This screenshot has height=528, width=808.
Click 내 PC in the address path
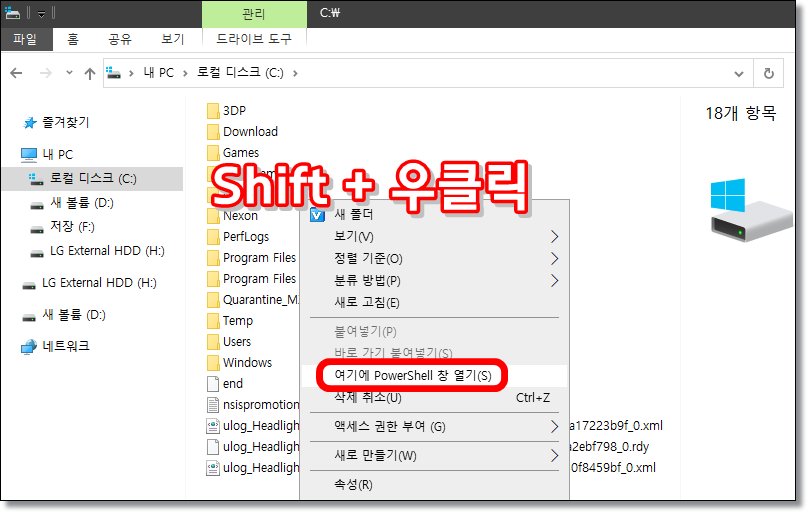click(159, 73)
